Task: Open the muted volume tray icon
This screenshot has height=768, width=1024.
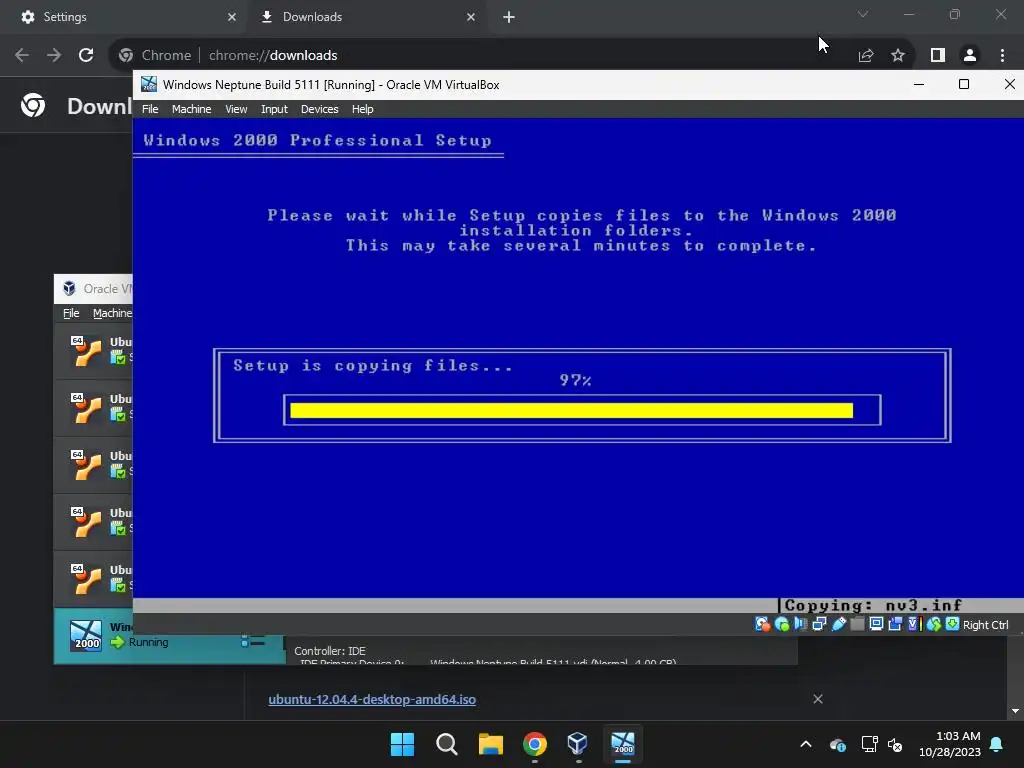Action: pos(895,744)
